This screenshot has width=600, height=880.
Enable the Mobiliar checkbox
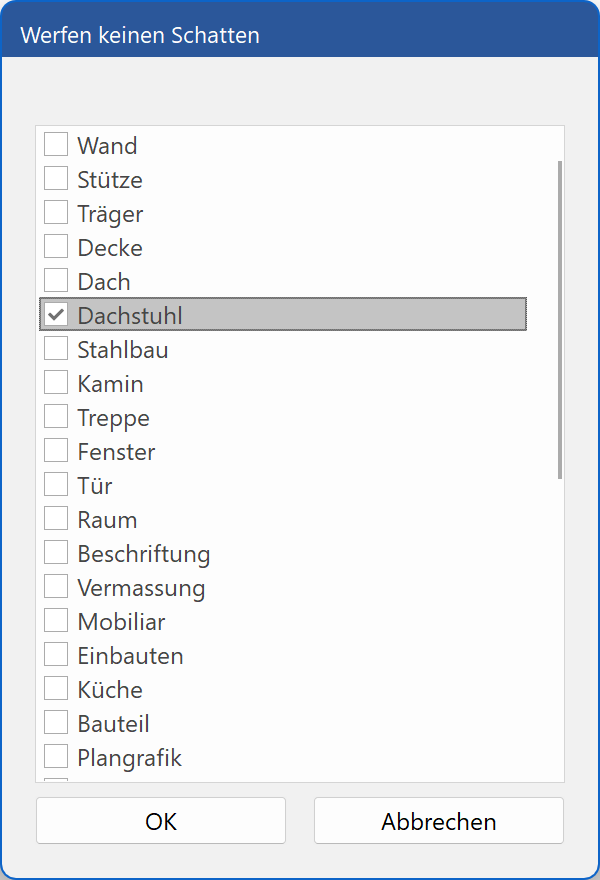point(56,621)
